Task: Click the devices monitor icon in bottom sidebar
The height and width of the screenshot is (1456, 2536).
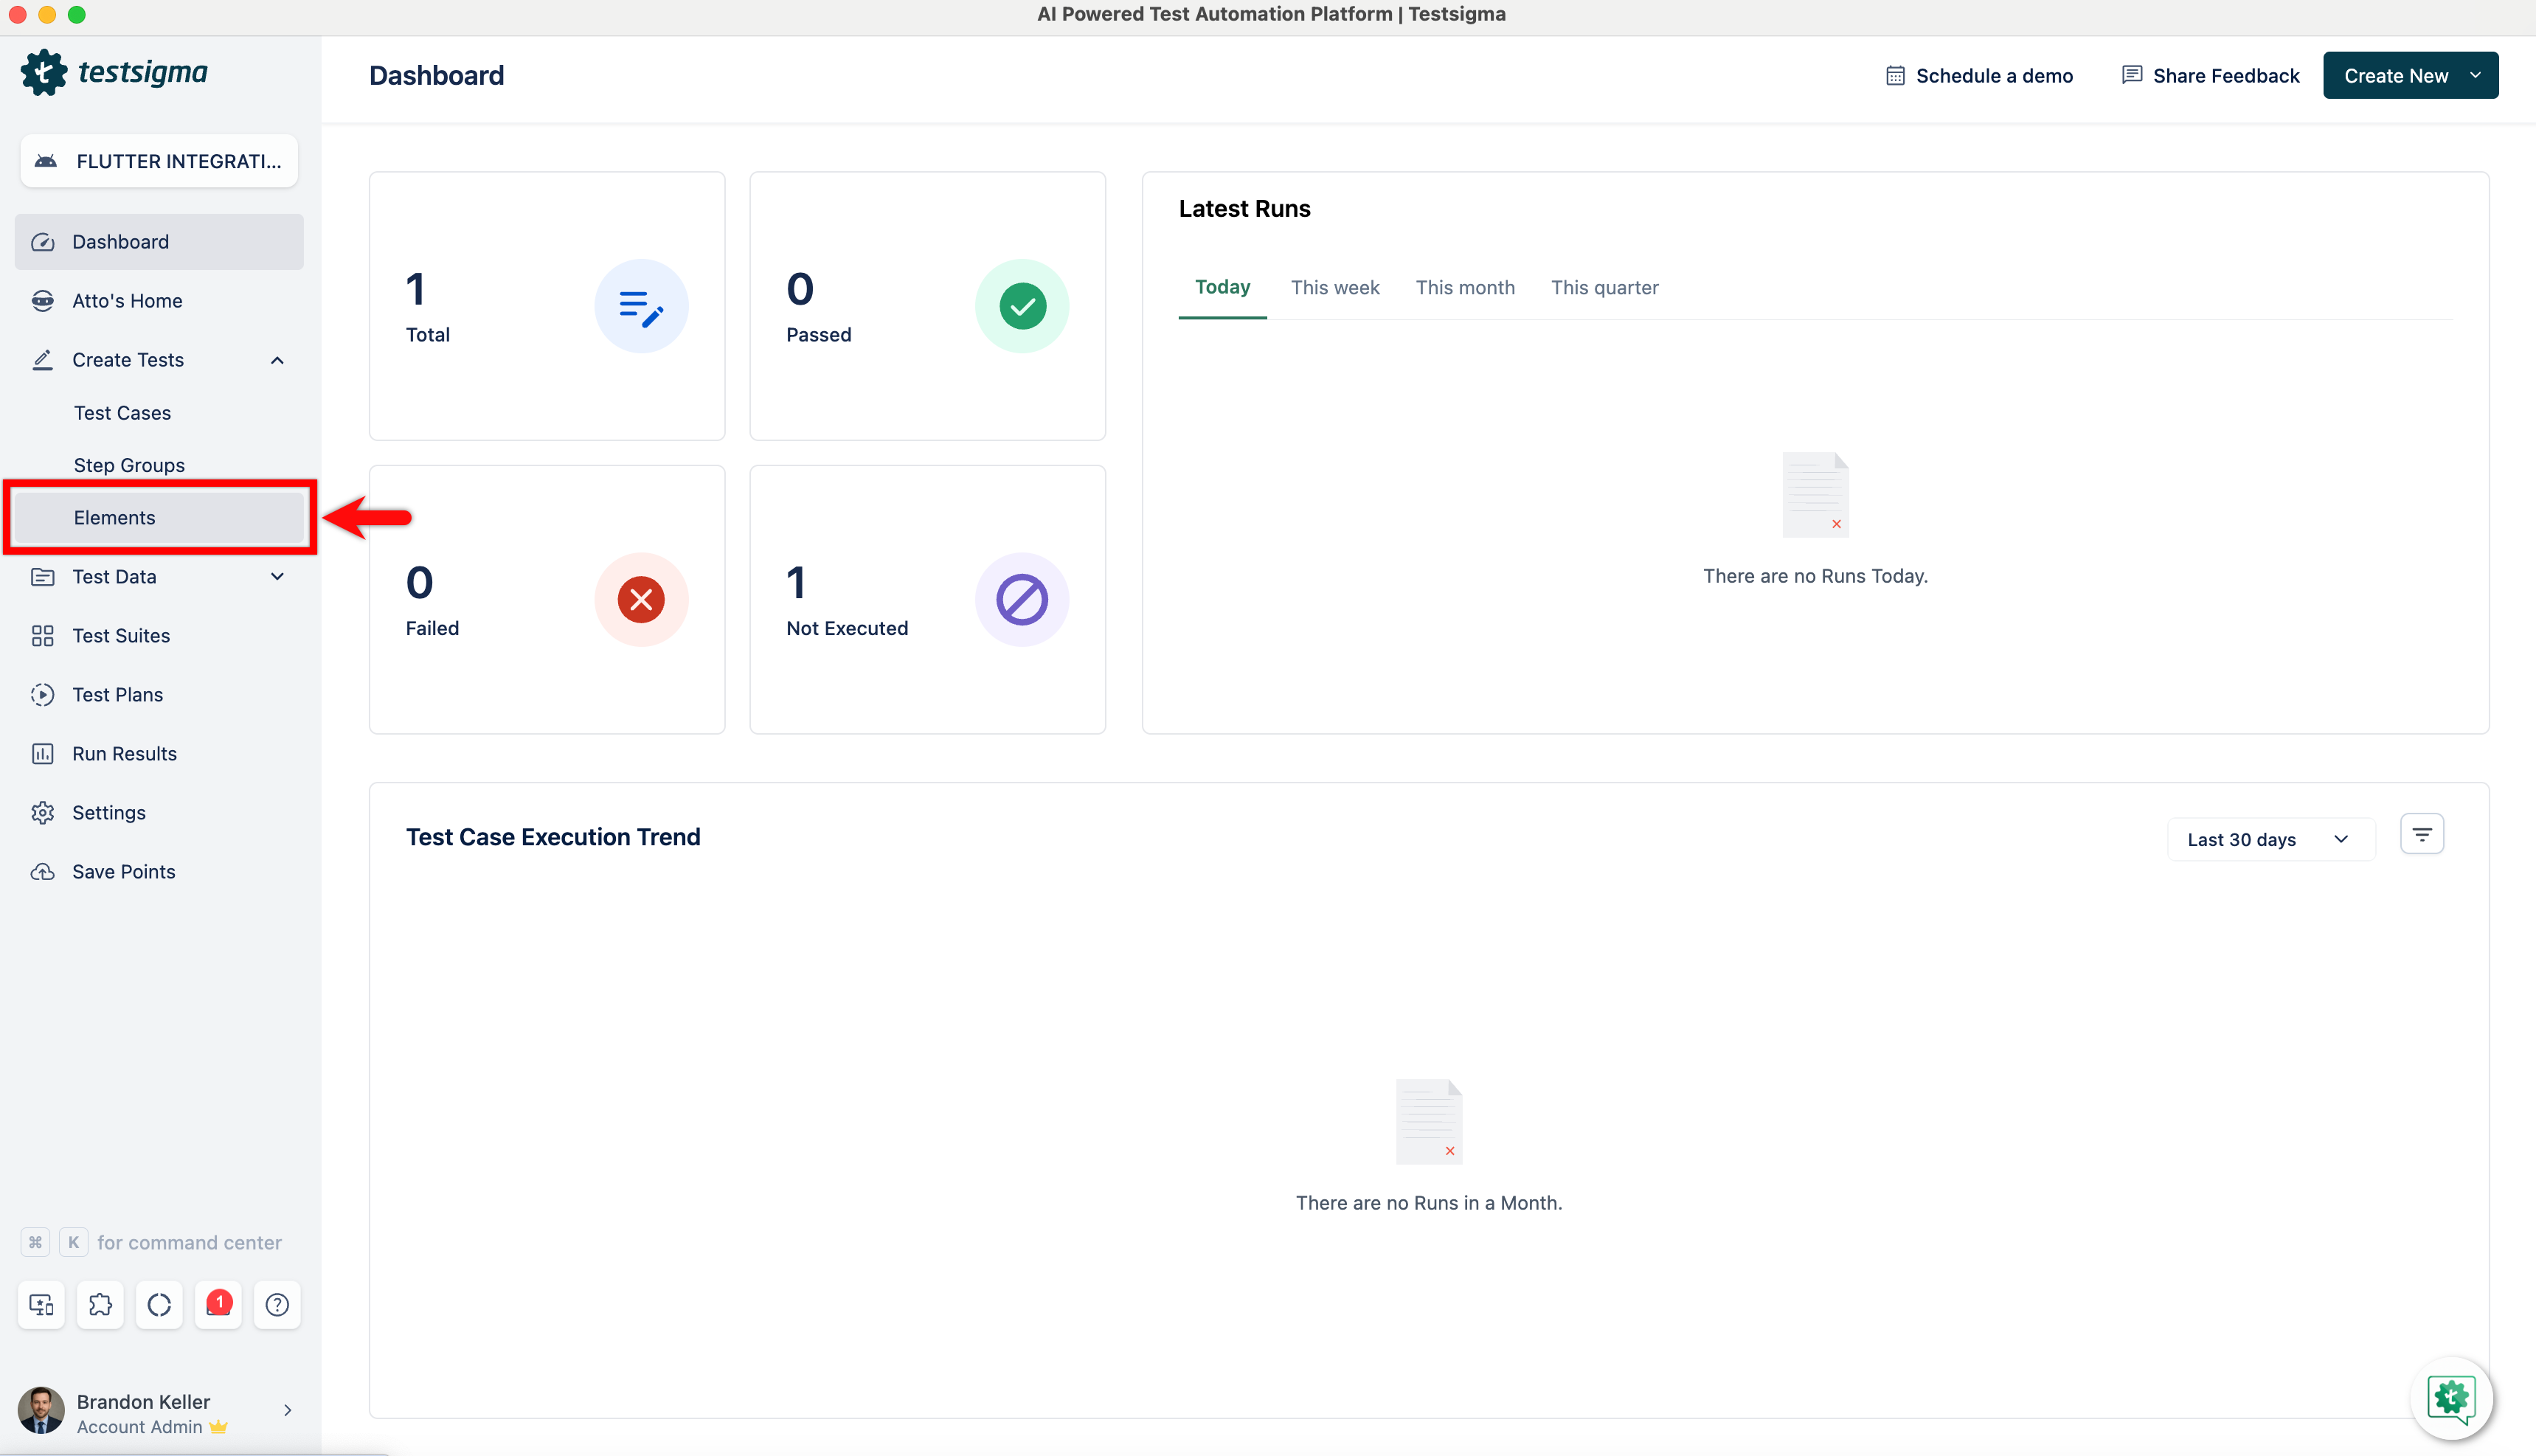Action: (x=41, y=1304)
